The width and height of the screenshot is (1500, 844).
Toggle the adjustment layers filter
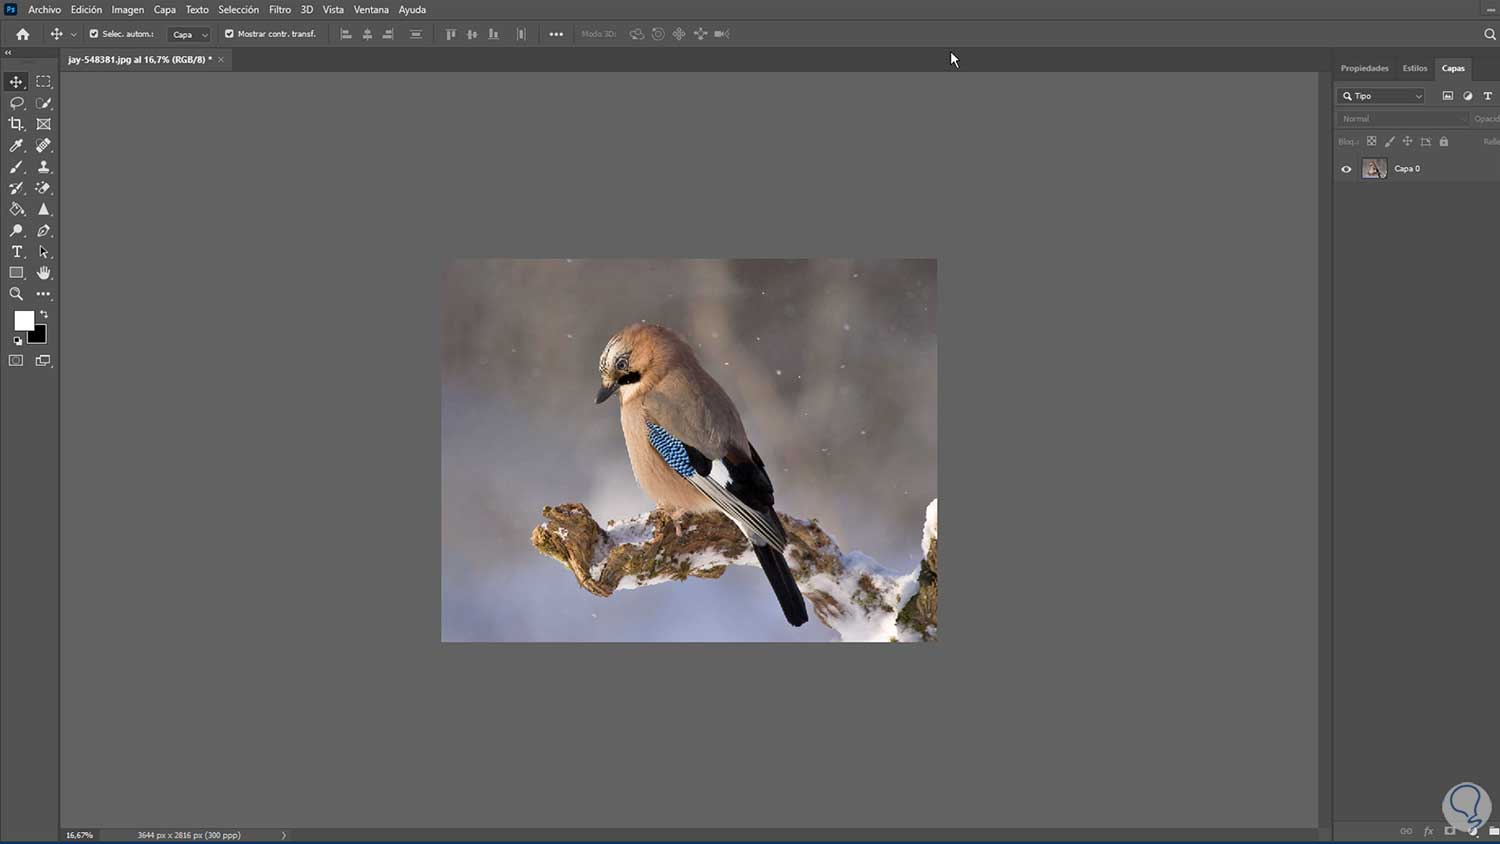pos(1468,96)
